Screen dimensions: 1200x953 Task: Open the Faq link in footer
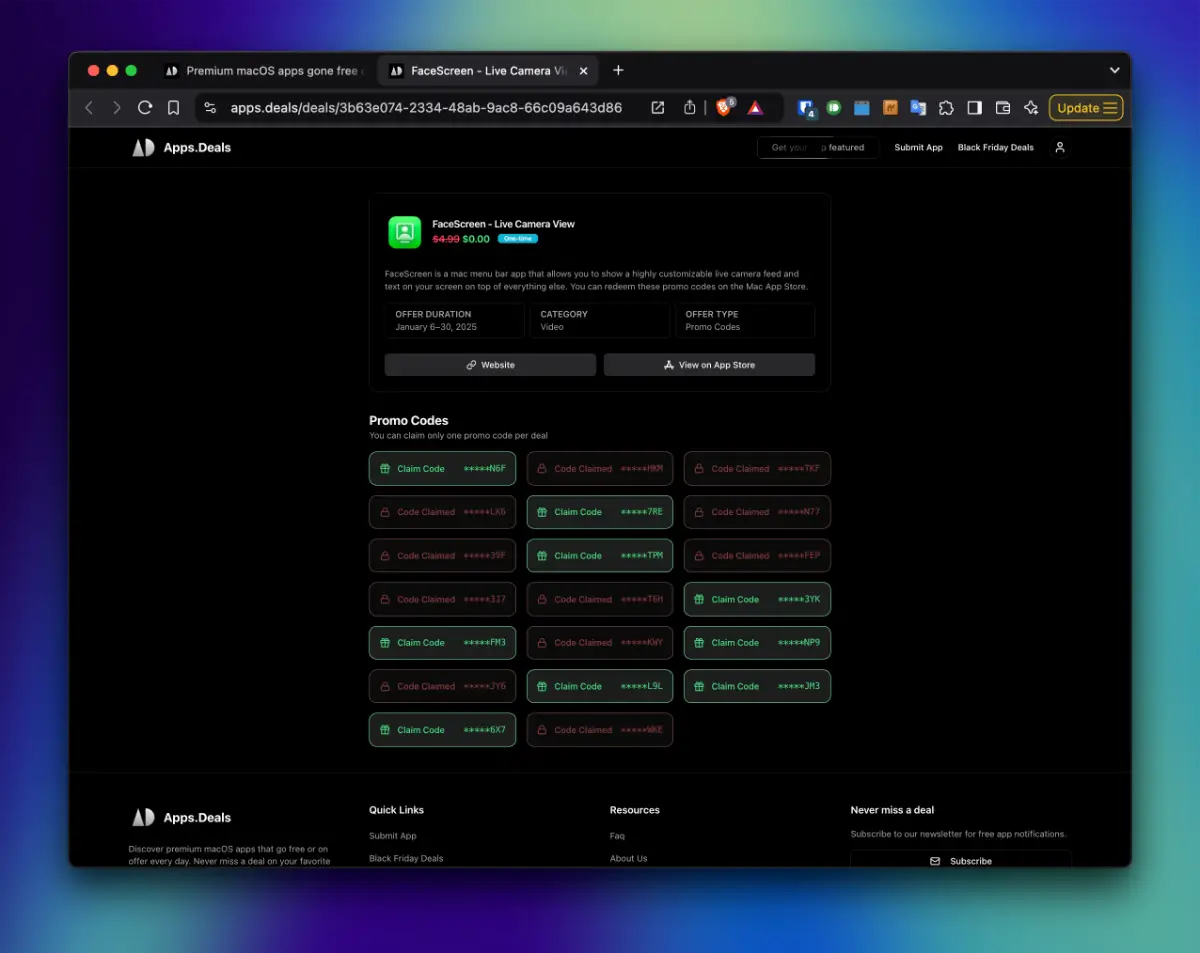[x=617, y=836]
